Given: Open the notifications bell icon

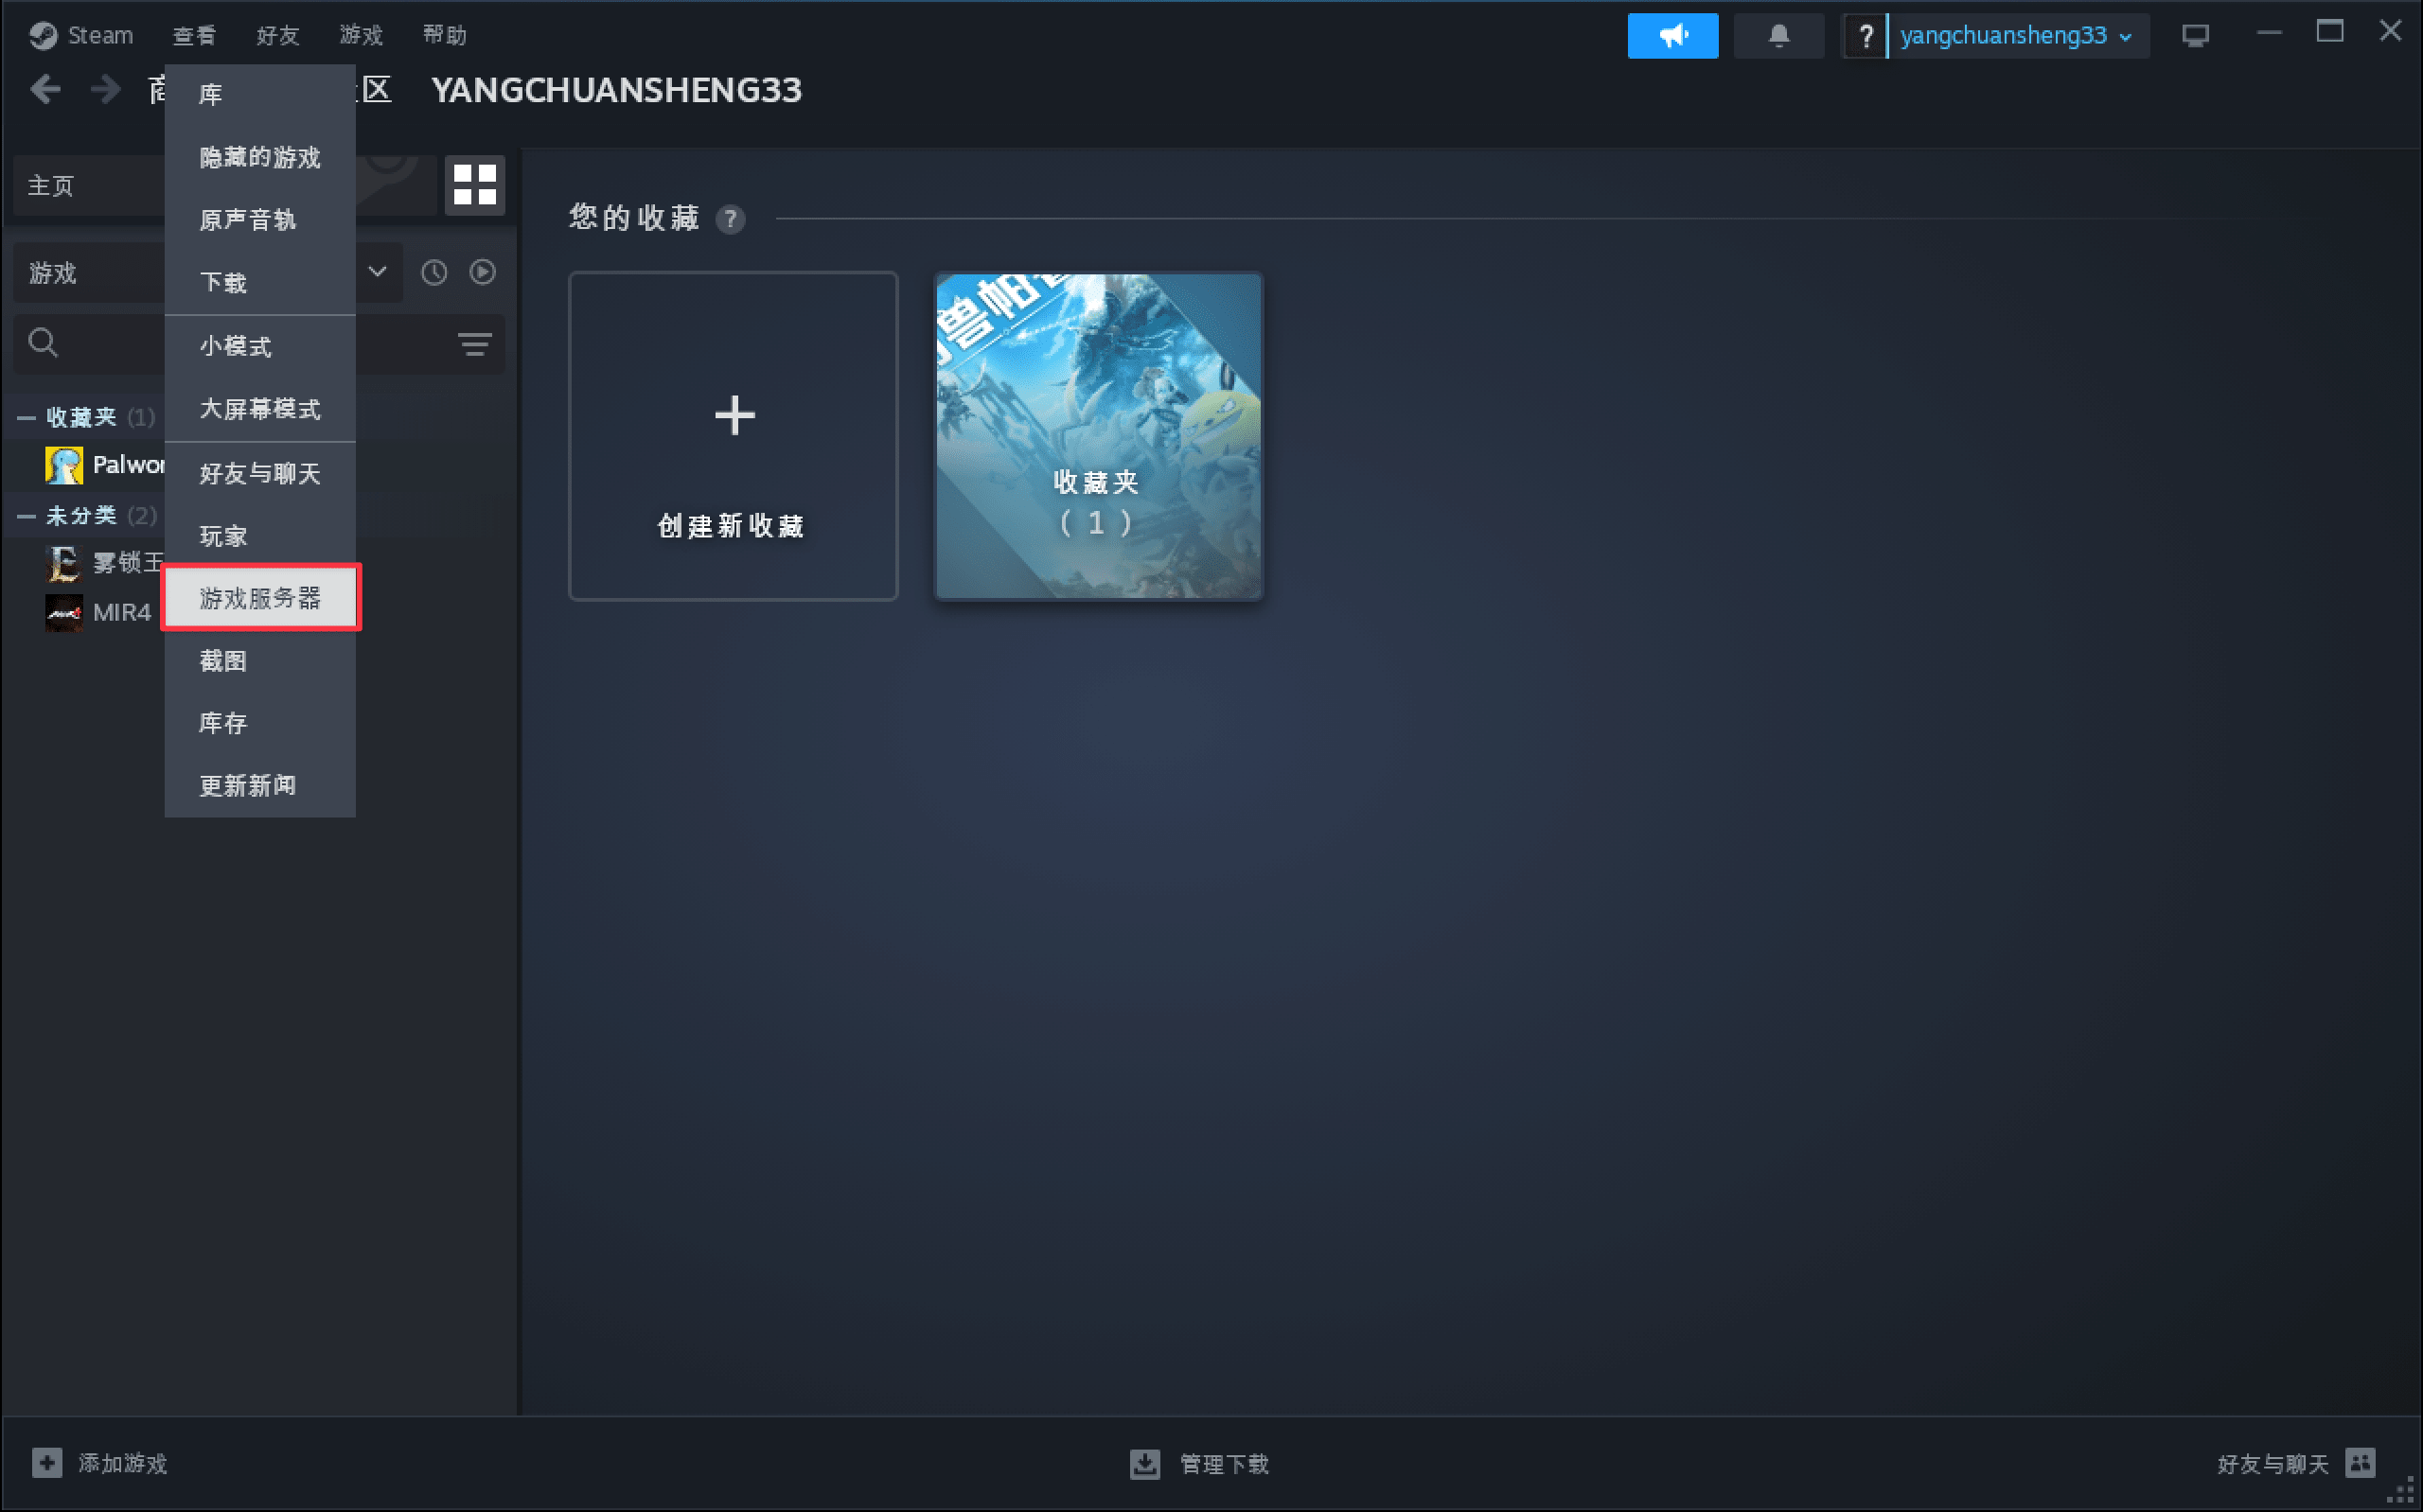Looking at the screenshot, I should click(1778, 36).
